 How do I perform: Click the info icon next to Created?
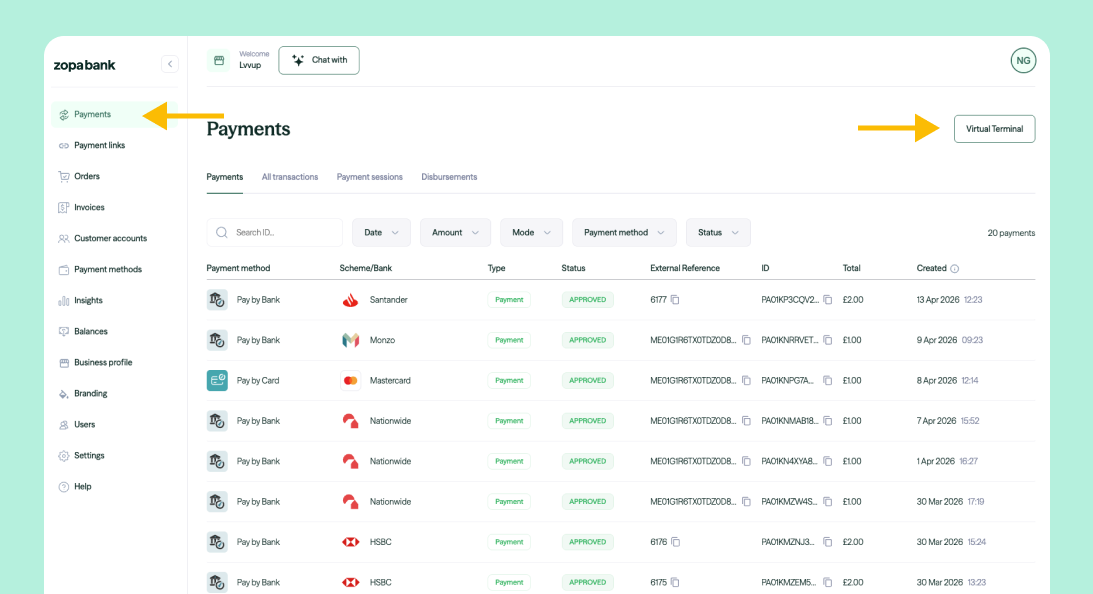[x=954, y=268]
